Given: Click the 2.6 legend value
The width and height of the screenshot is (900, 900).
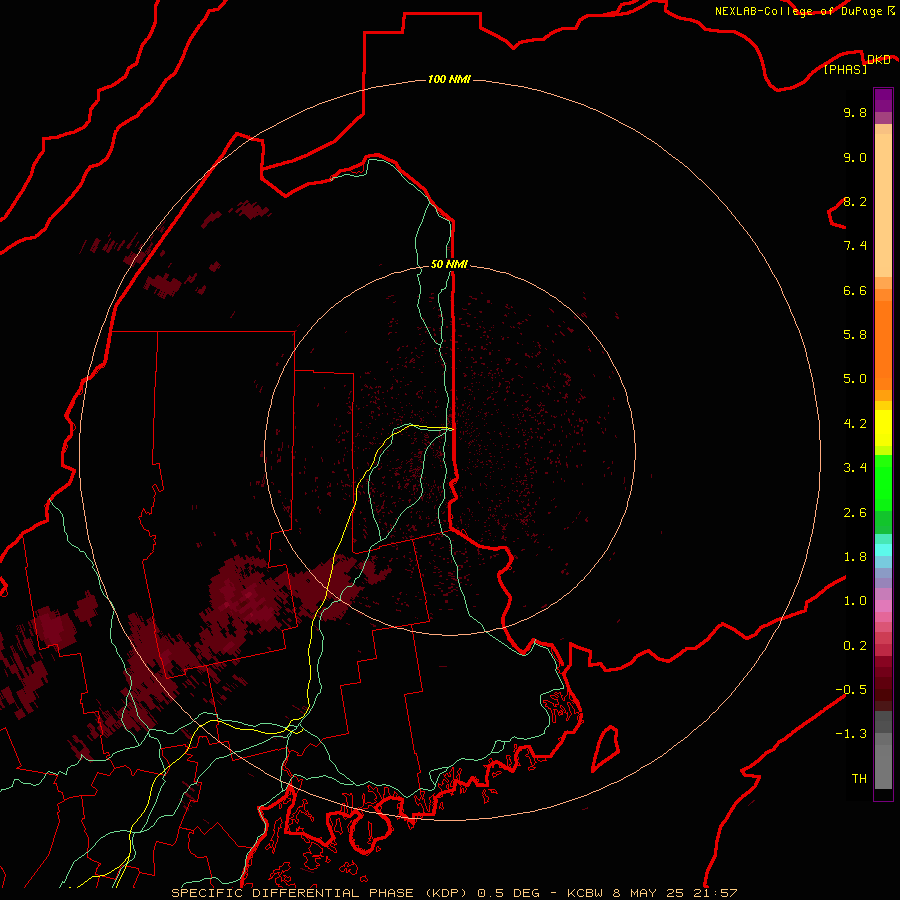Looking at the screenshot, I should pos(855,512).
